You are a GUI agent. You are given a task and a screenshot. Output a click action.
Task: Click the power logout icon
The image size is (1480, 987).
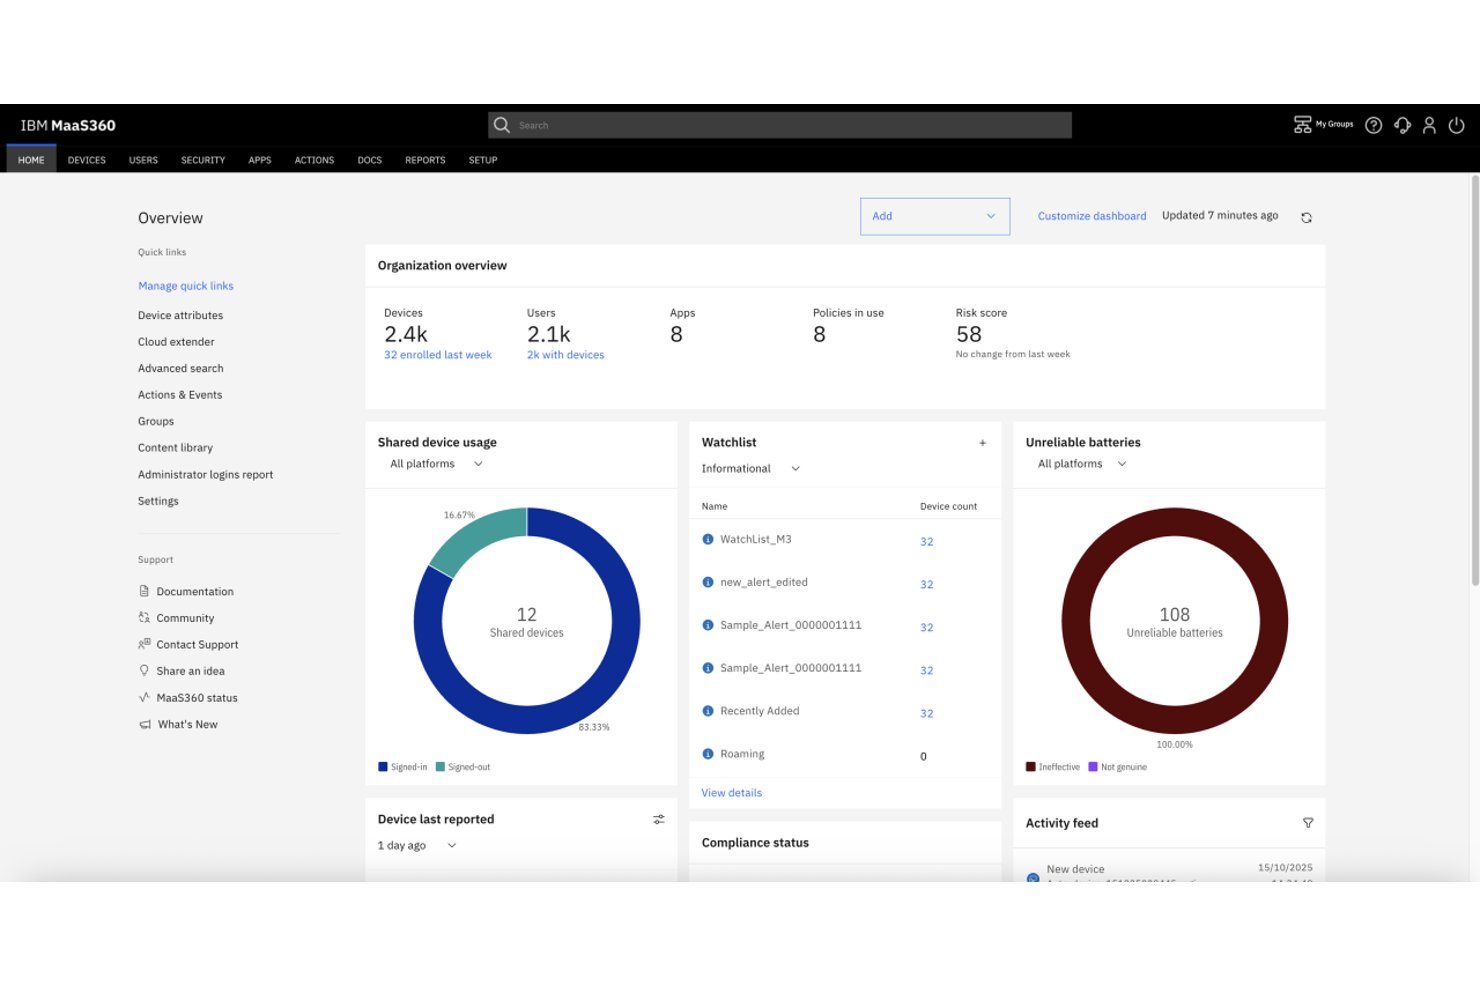point(1457,125)
